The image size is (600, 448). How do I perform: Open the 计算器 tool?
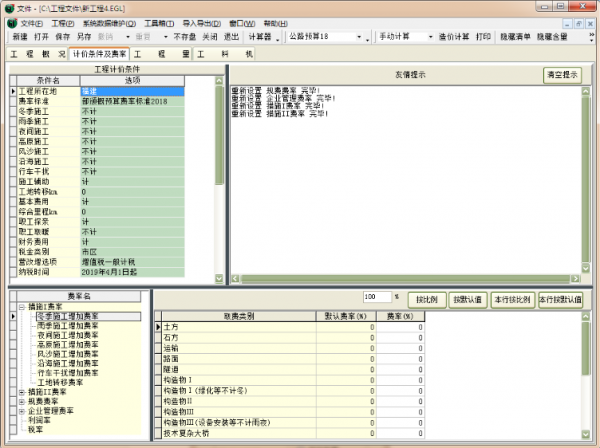(260, 37)
